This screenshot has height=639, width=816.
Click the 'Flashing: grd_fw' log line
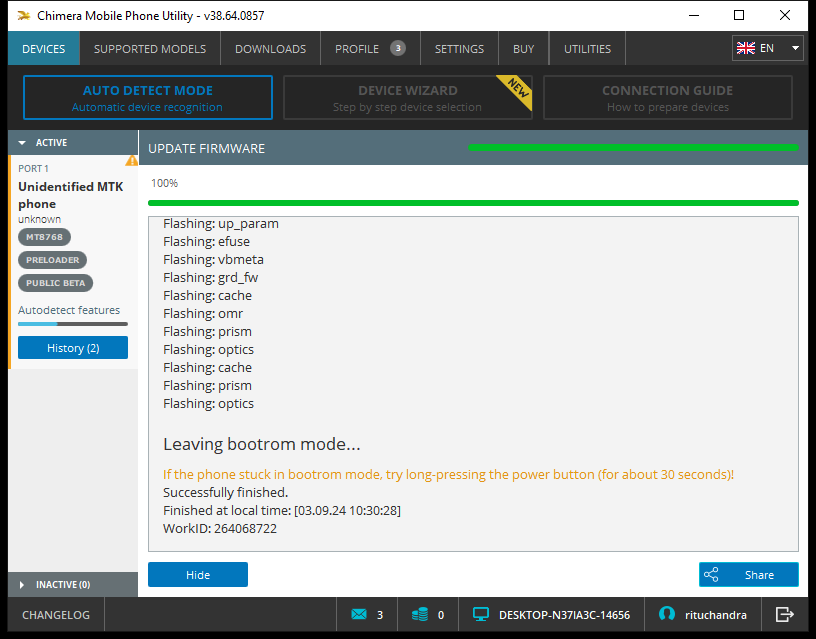pos(211,277)
